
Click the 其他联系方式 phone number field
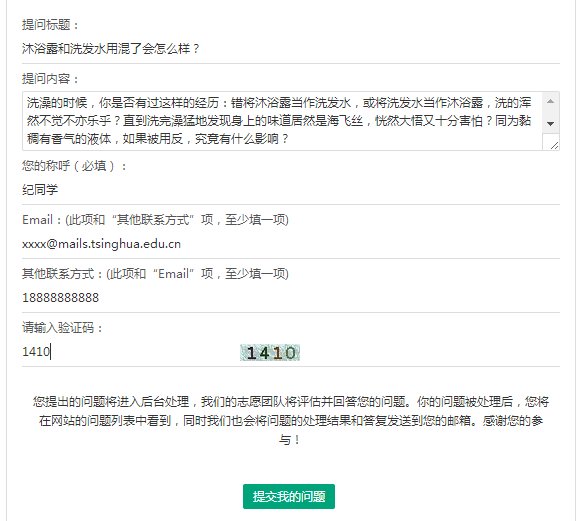tap(291, 298)
